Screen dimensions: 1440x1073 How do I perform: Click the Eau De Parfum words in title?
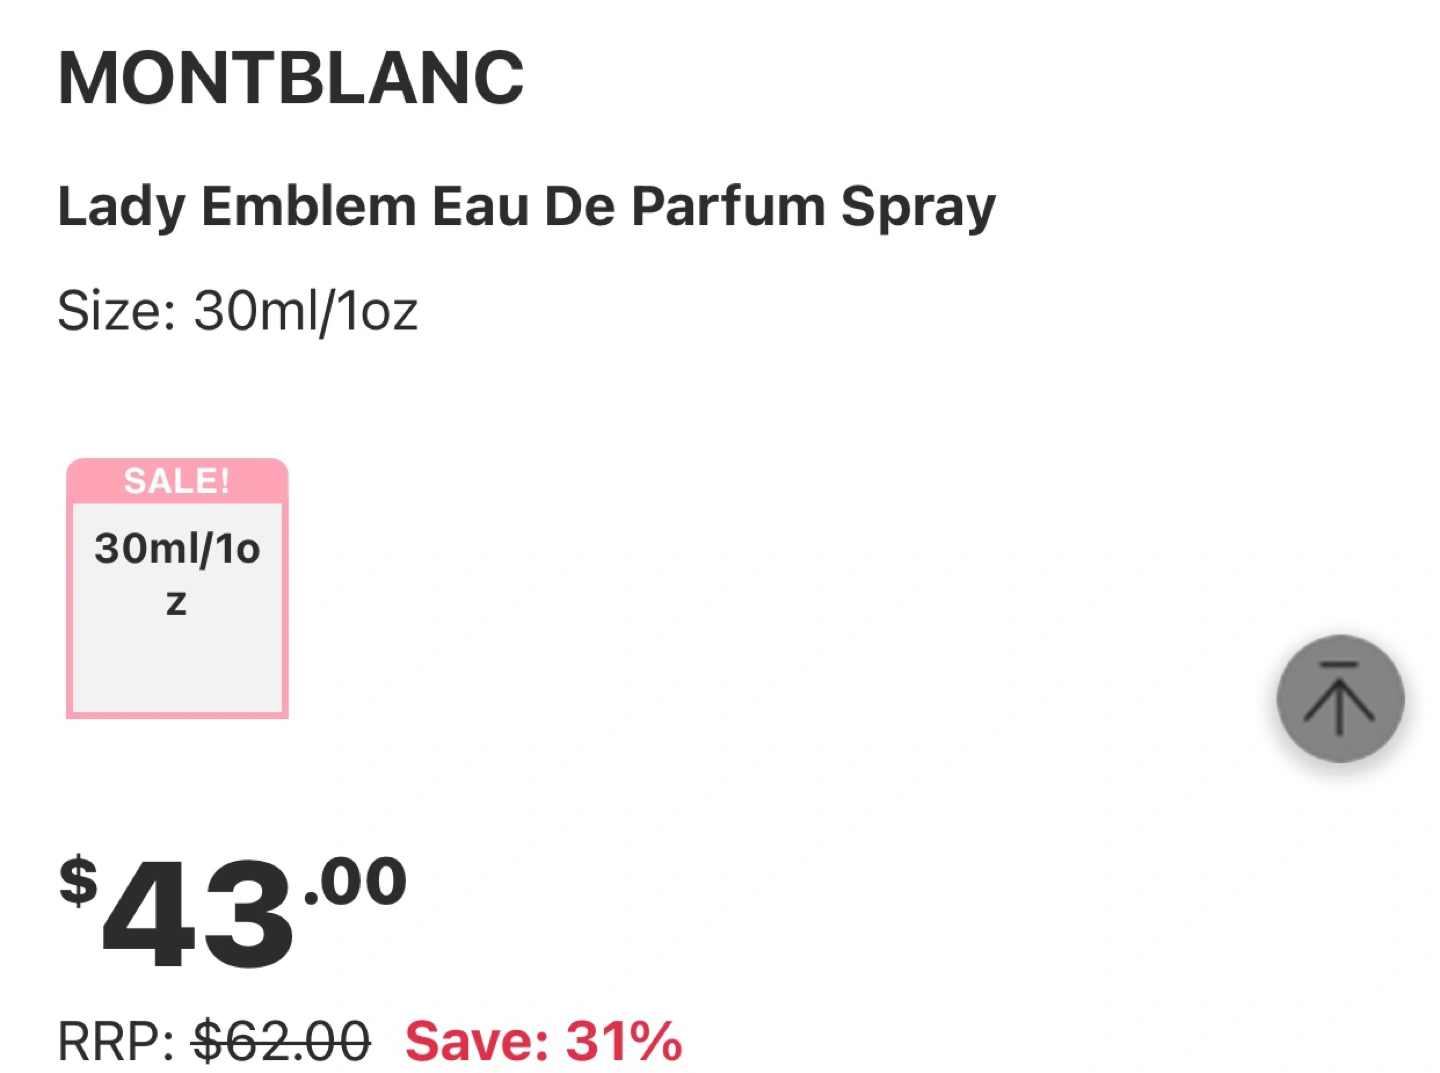[626, 206]
